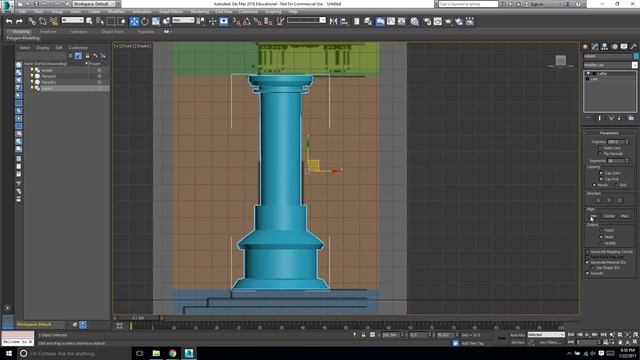Enable Generate Mapping Coords checkbox
The height and width of the screenshot is (360, 640).
587,252
